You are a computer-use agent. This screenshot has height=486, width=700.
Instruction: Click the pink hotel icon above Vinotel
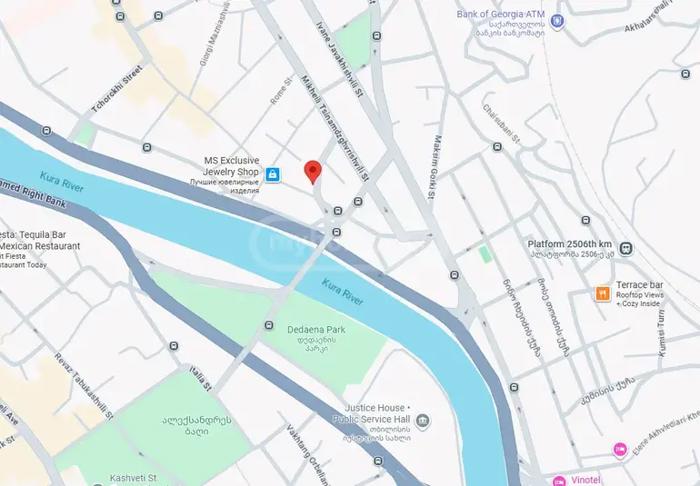pyautogui.click(x=620, y=449)
